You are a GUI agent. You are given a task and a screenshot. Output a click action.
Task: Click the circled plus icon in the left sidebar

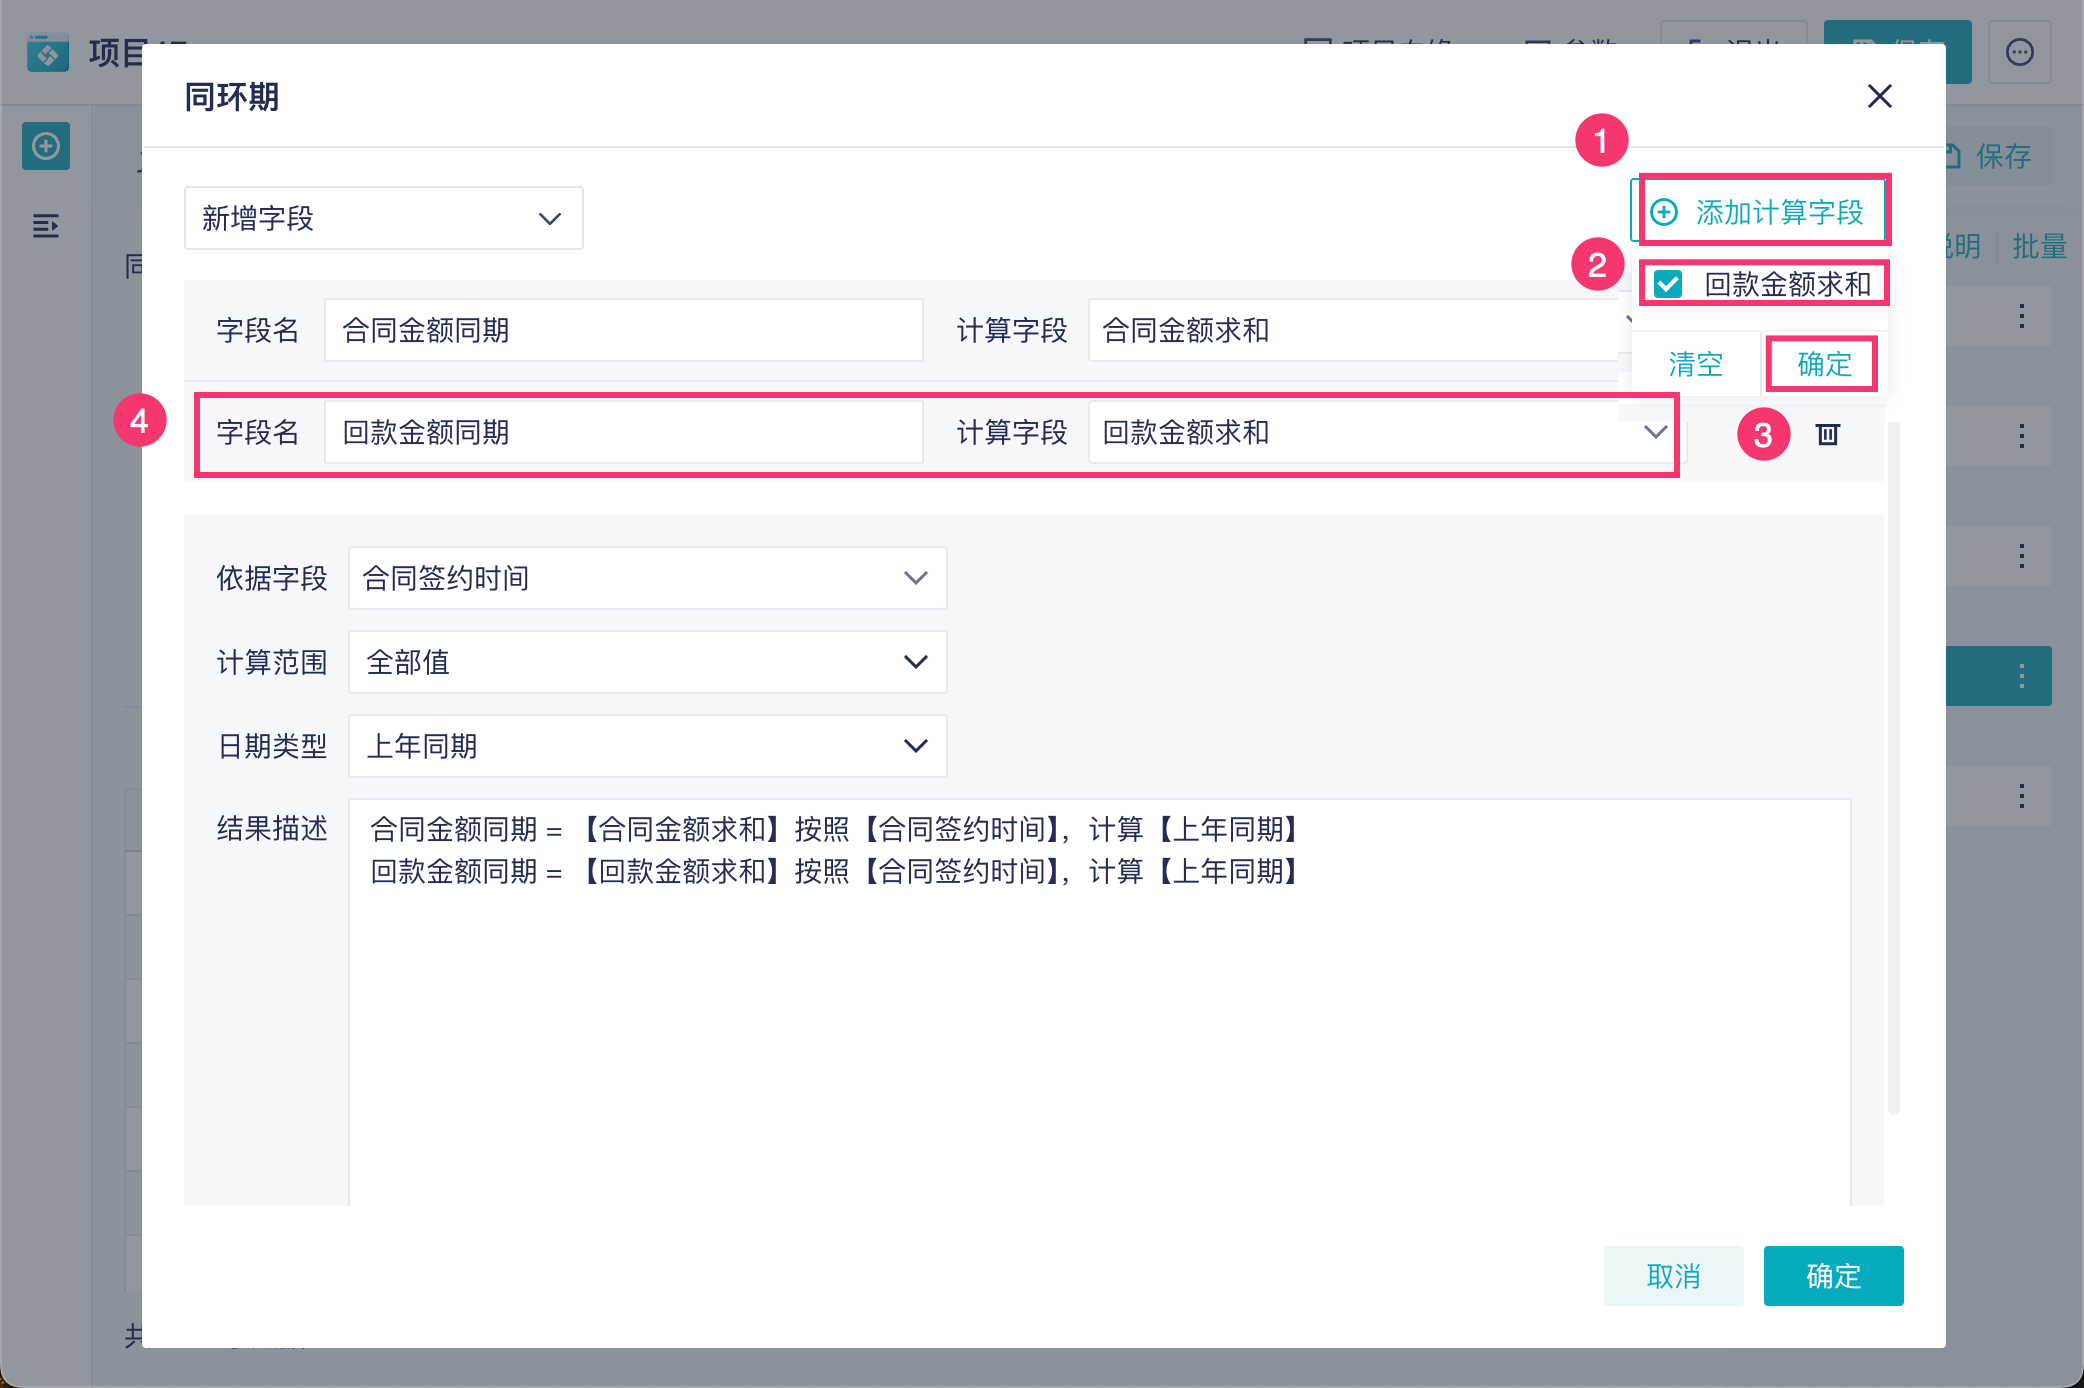46,146
